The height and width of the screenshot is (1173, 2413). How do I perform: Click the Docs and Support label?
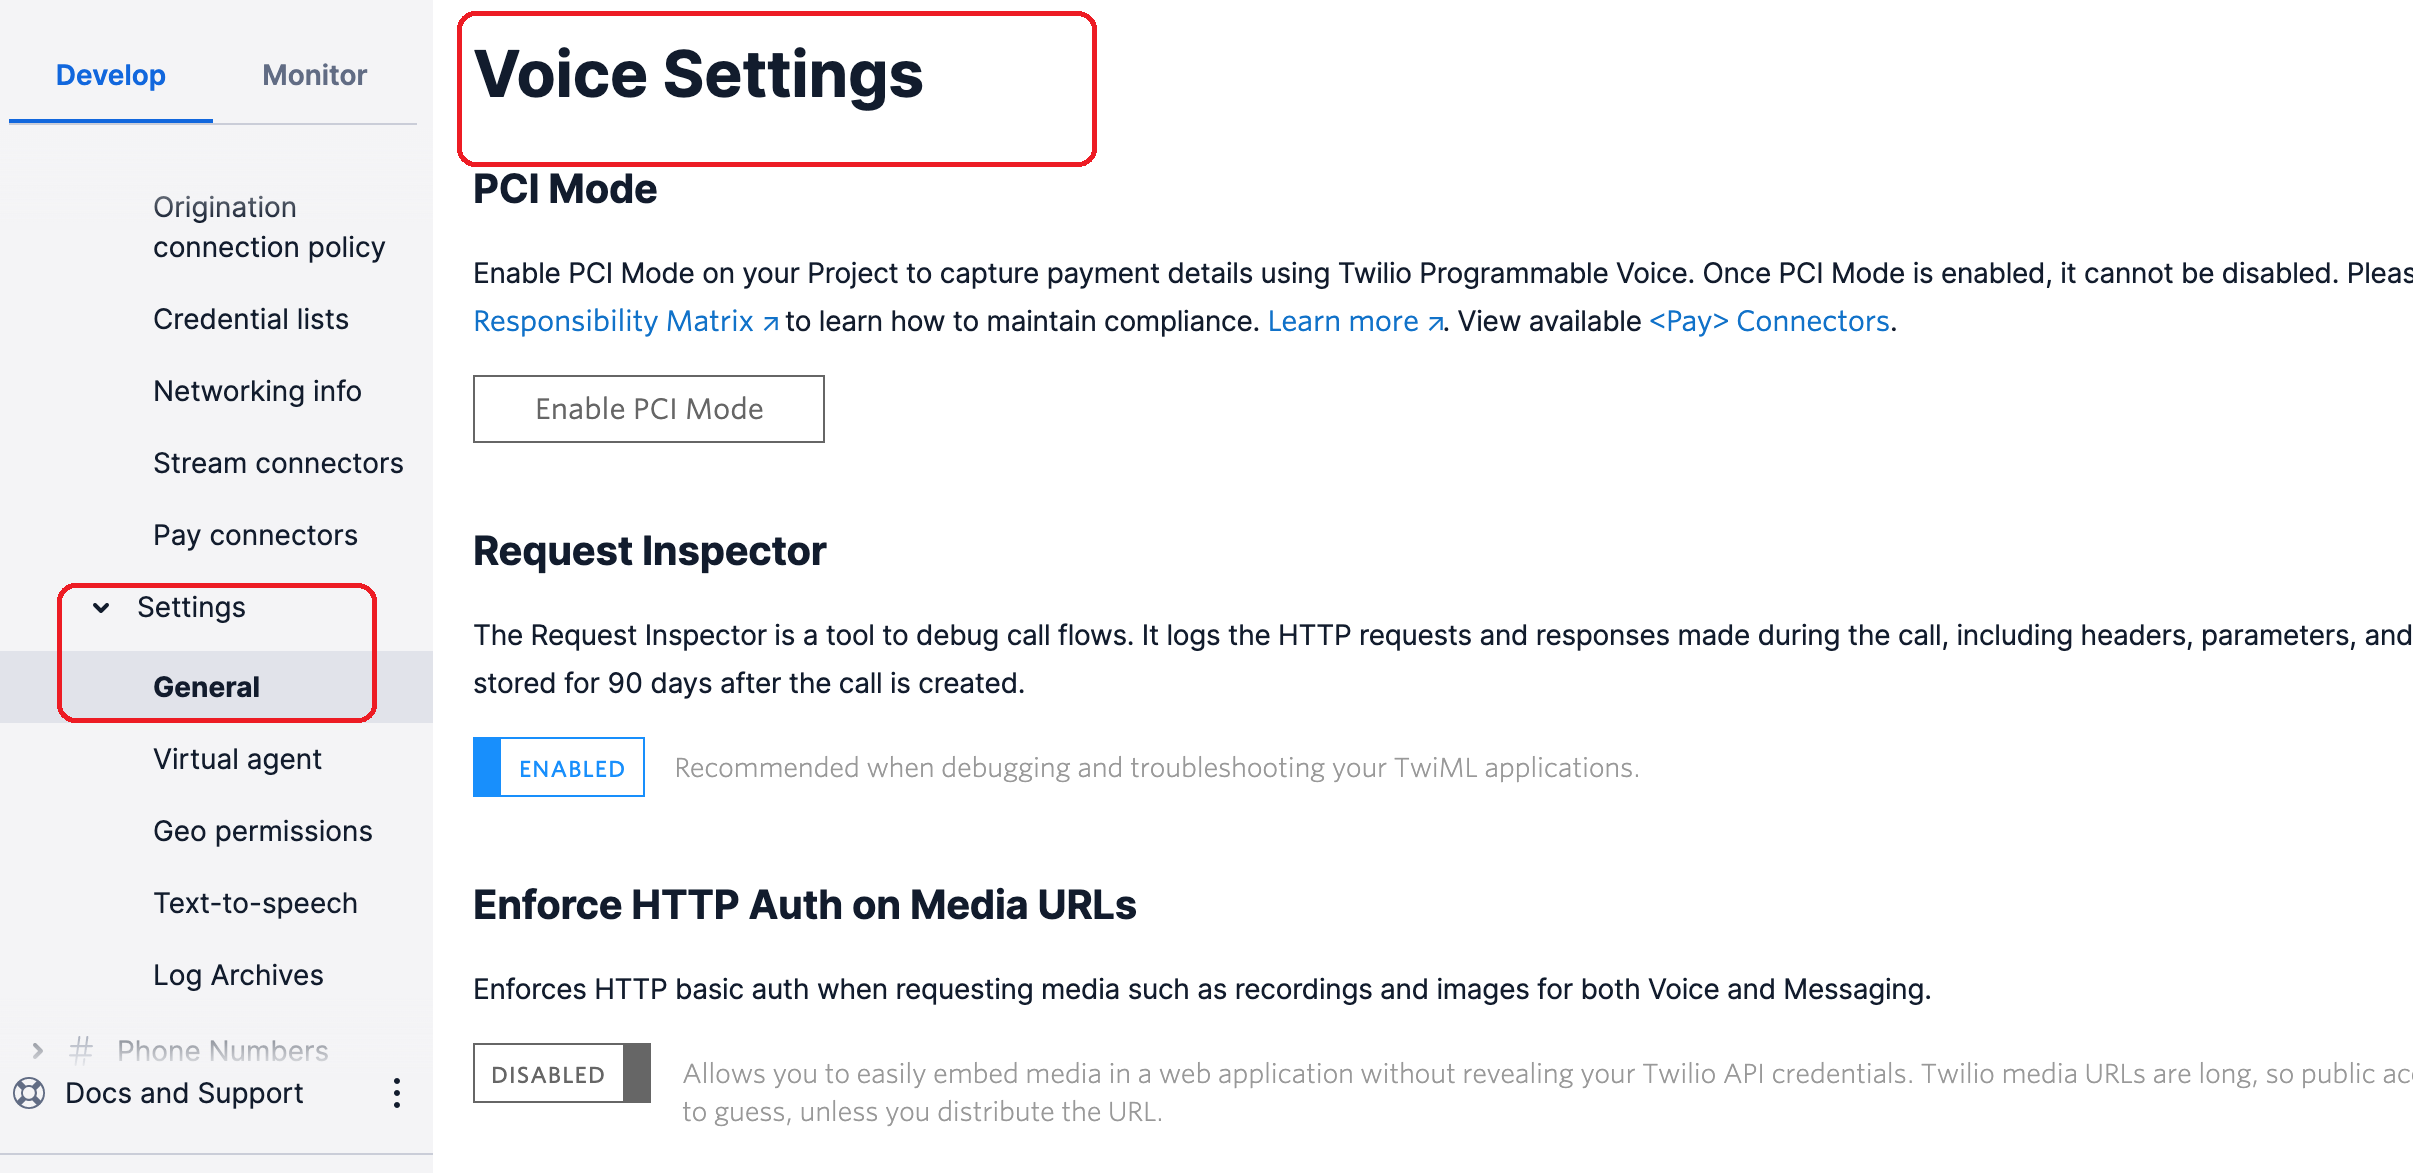tap(184, 1093)
